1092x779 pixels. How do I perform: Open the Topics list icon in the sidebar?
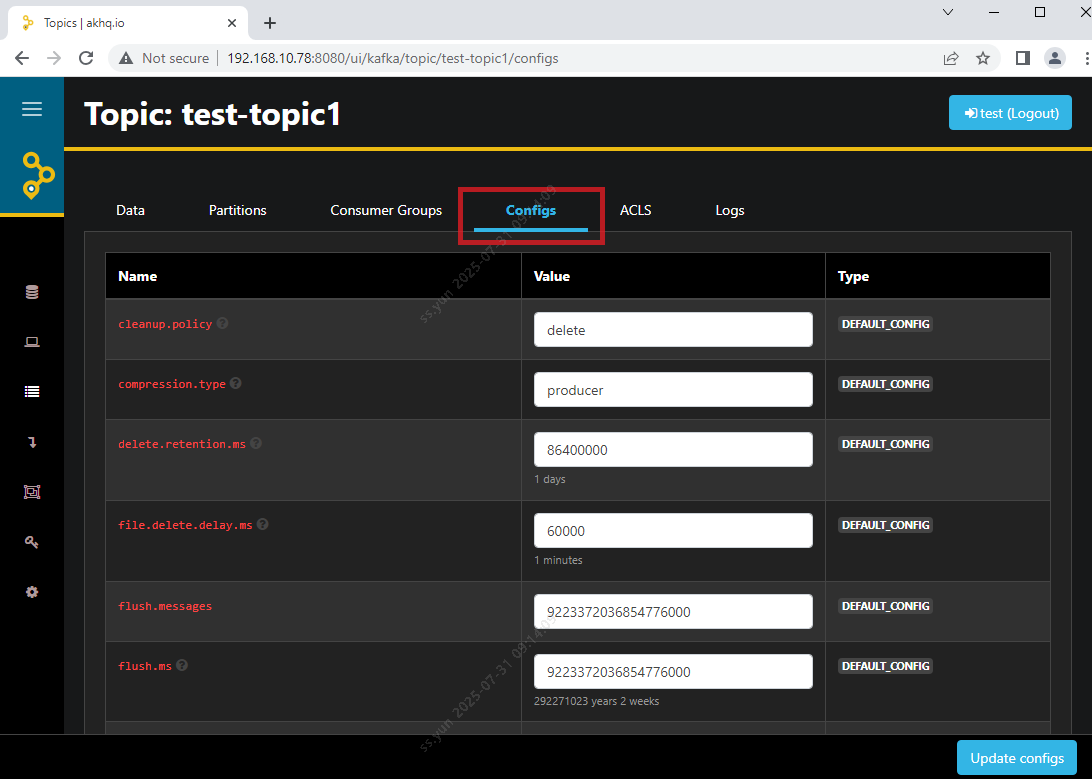(32, 392)
